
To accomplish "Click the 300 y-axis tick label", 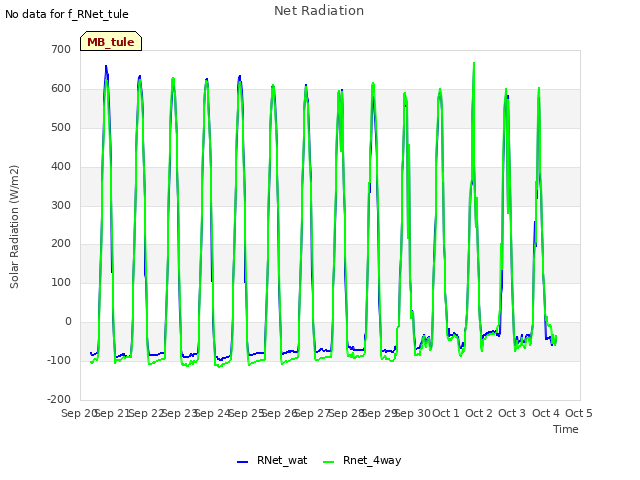I will tap(61, 205).
